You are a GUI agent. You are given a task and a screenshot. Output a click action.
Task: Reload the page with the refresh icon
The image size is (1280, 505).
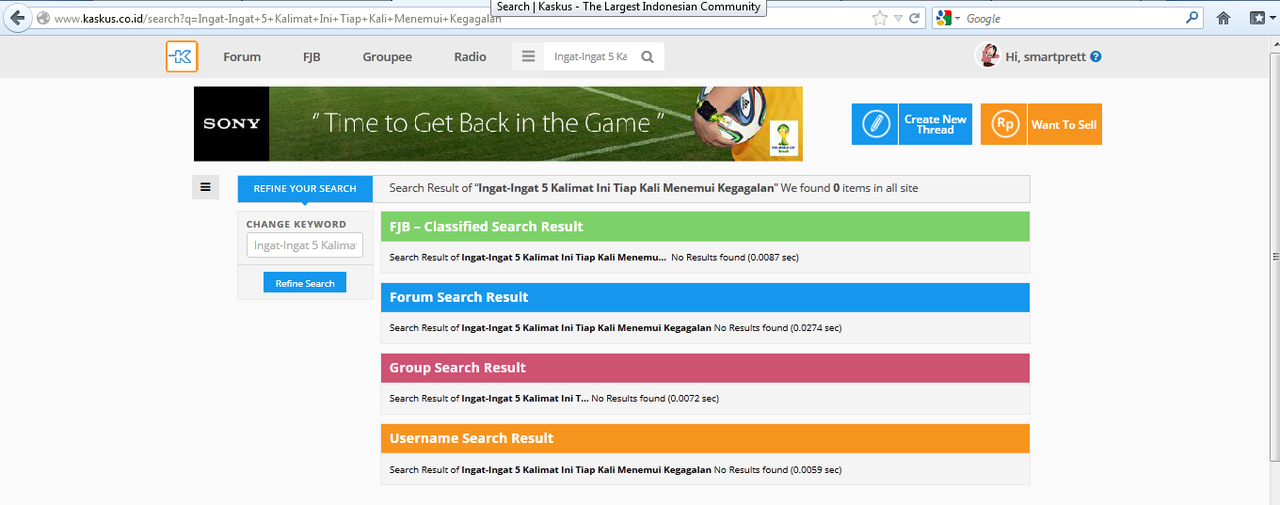pos(914,18)
